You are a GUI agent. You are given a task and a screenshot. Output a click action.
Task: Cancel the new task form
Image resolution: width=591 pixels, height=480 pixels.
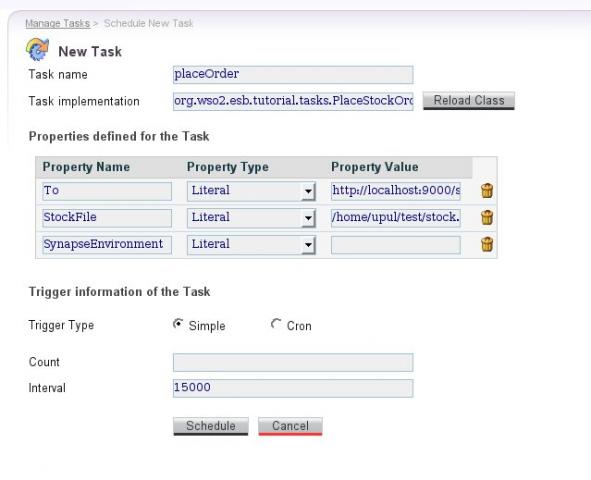click(290, 426)
